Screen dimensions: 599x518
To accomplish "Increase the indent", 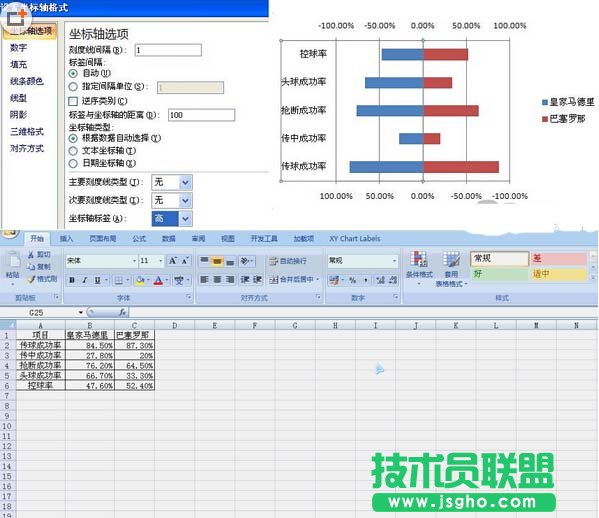I will (x=257, y=280).
